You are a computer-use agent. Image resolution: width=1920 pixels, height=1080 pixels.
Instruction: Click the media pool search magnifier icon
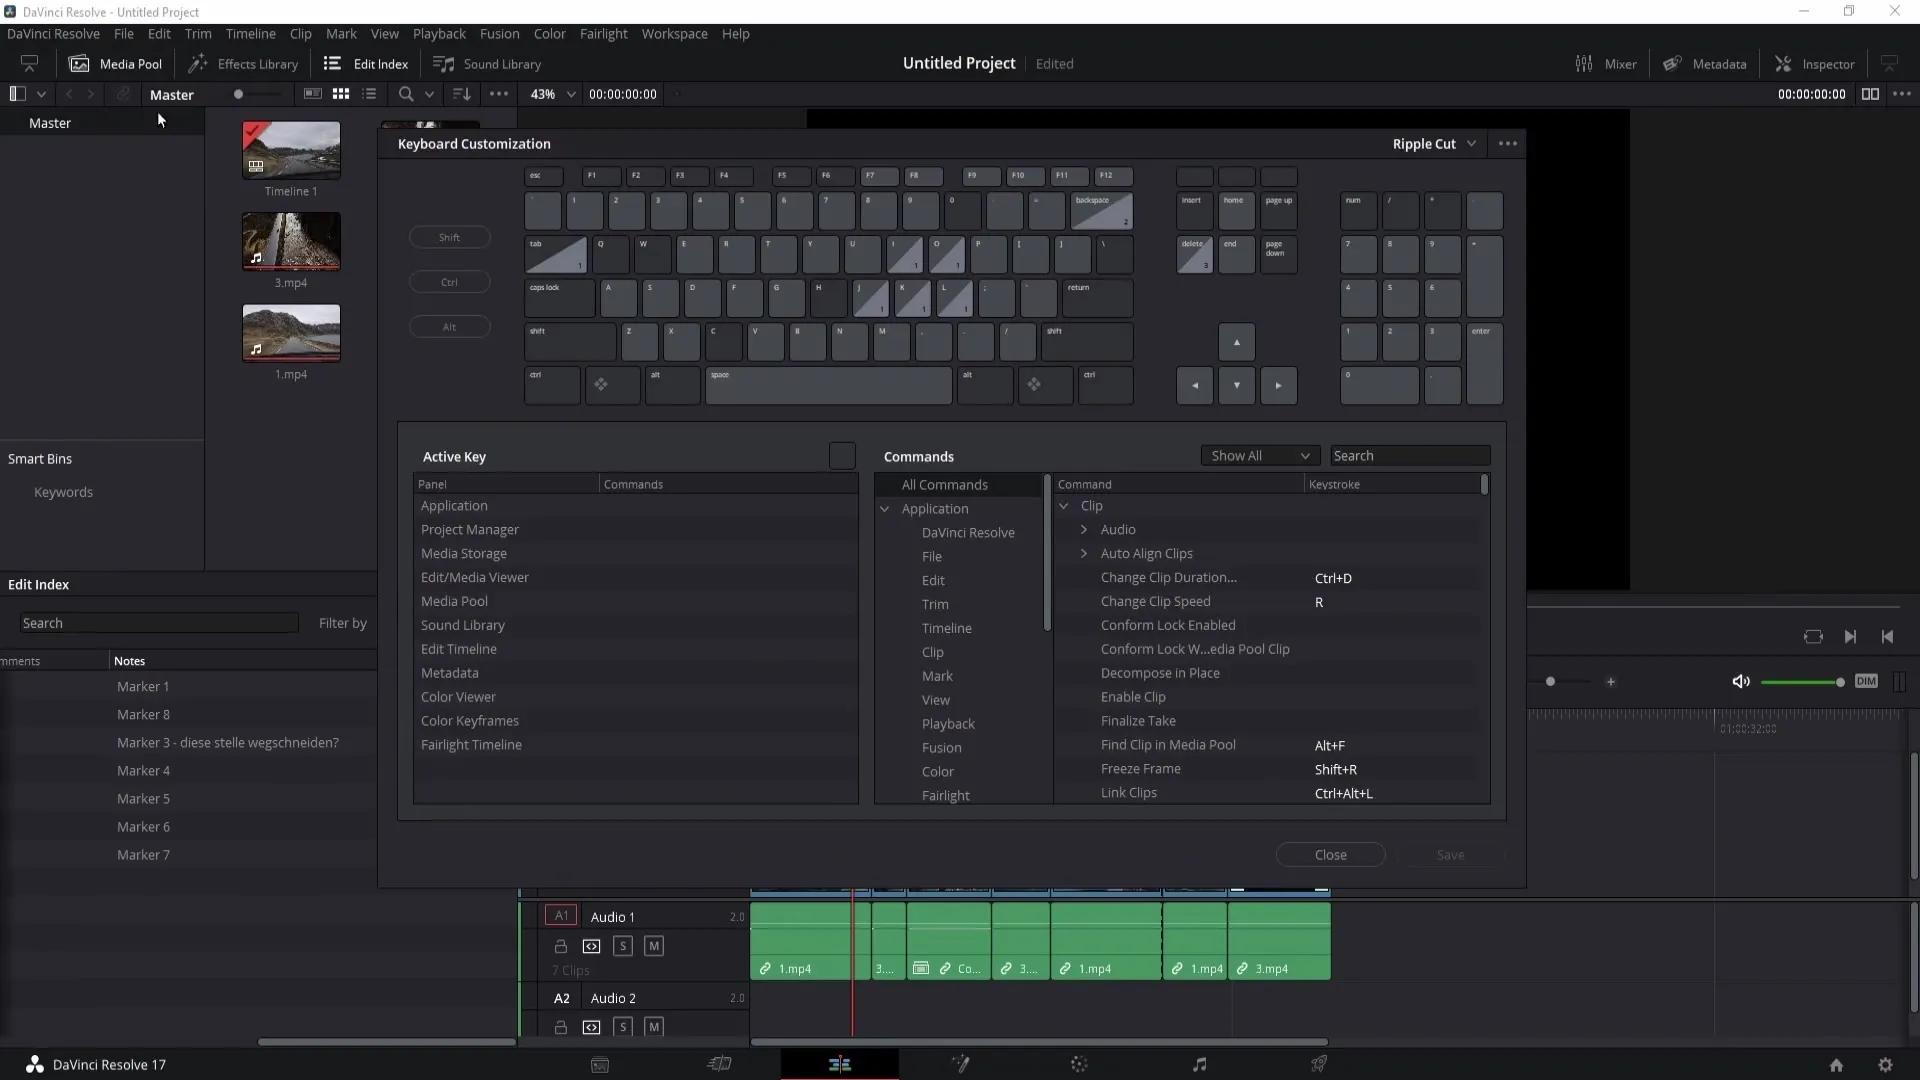tap(406, 94)
